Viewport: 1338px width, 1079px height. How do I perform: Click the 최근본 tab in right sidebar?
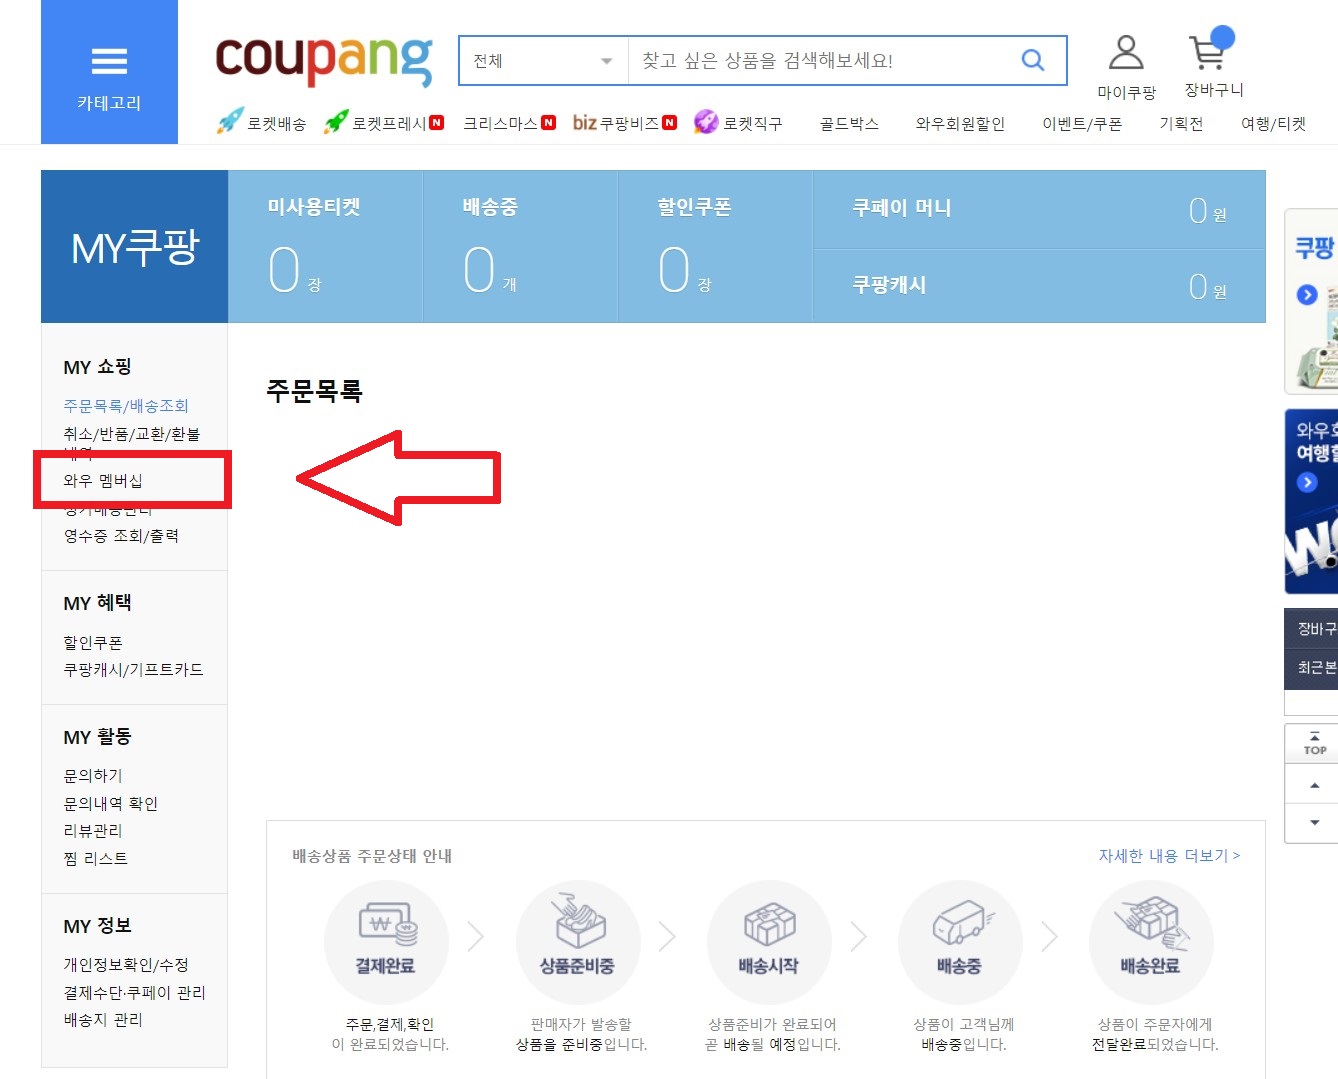[x=1311, y=668]
